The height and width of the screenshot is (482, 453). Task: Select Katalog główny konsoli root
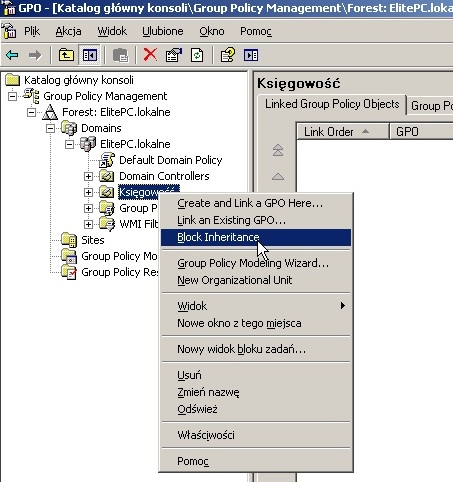79,80
